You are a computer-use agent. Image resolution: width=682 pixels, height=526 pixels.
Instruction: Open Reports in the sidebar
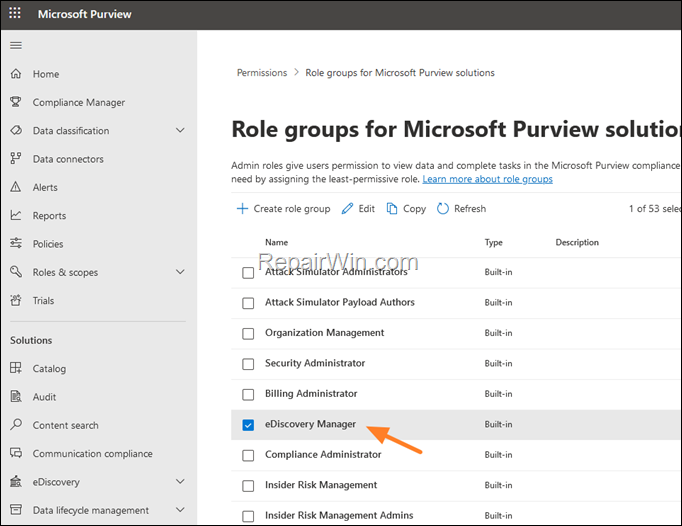click(49, 216)
